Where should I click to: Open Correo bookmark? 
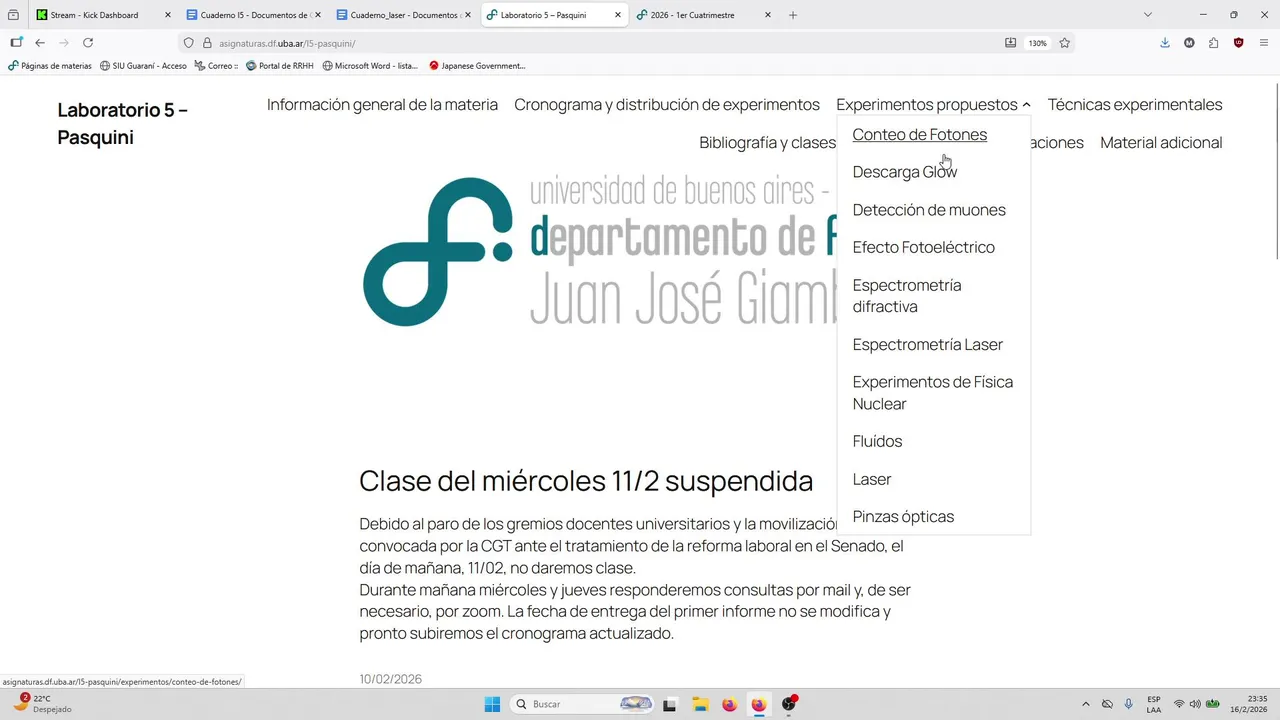(x=216, y=66)
